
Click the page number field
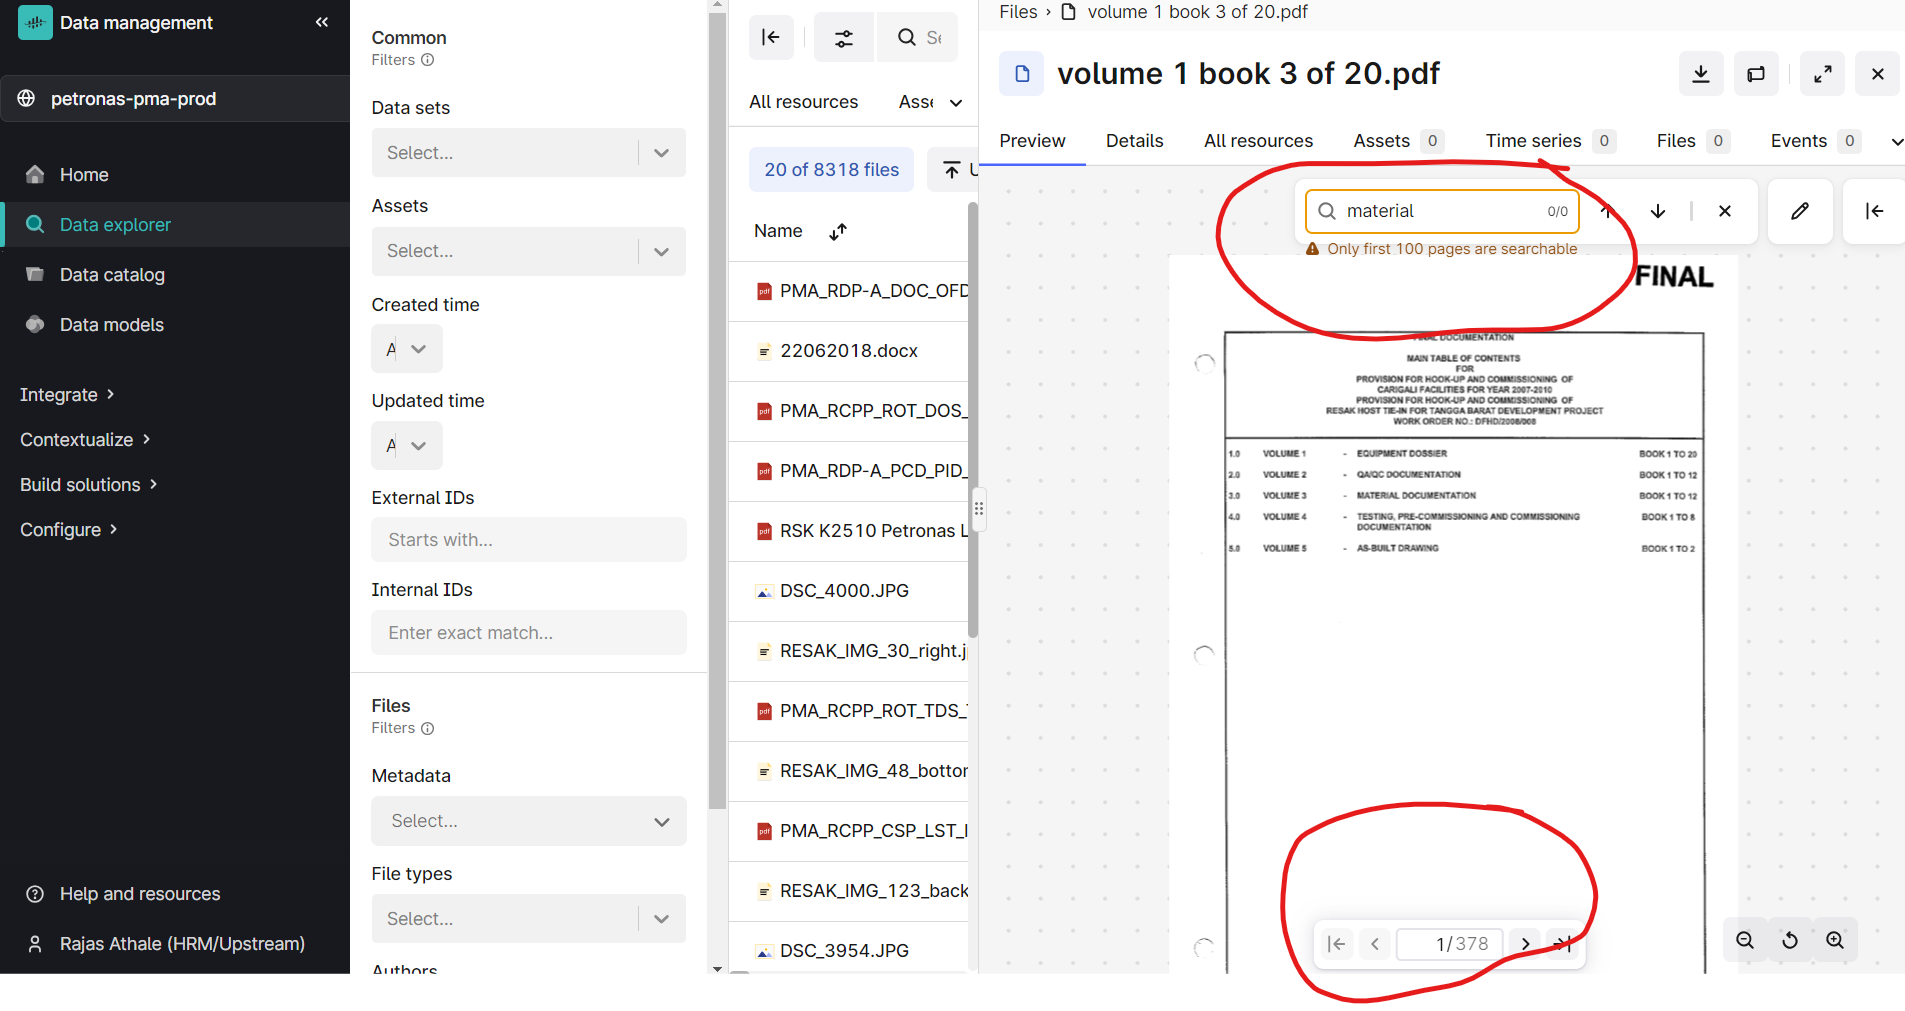click(1449, 944)
